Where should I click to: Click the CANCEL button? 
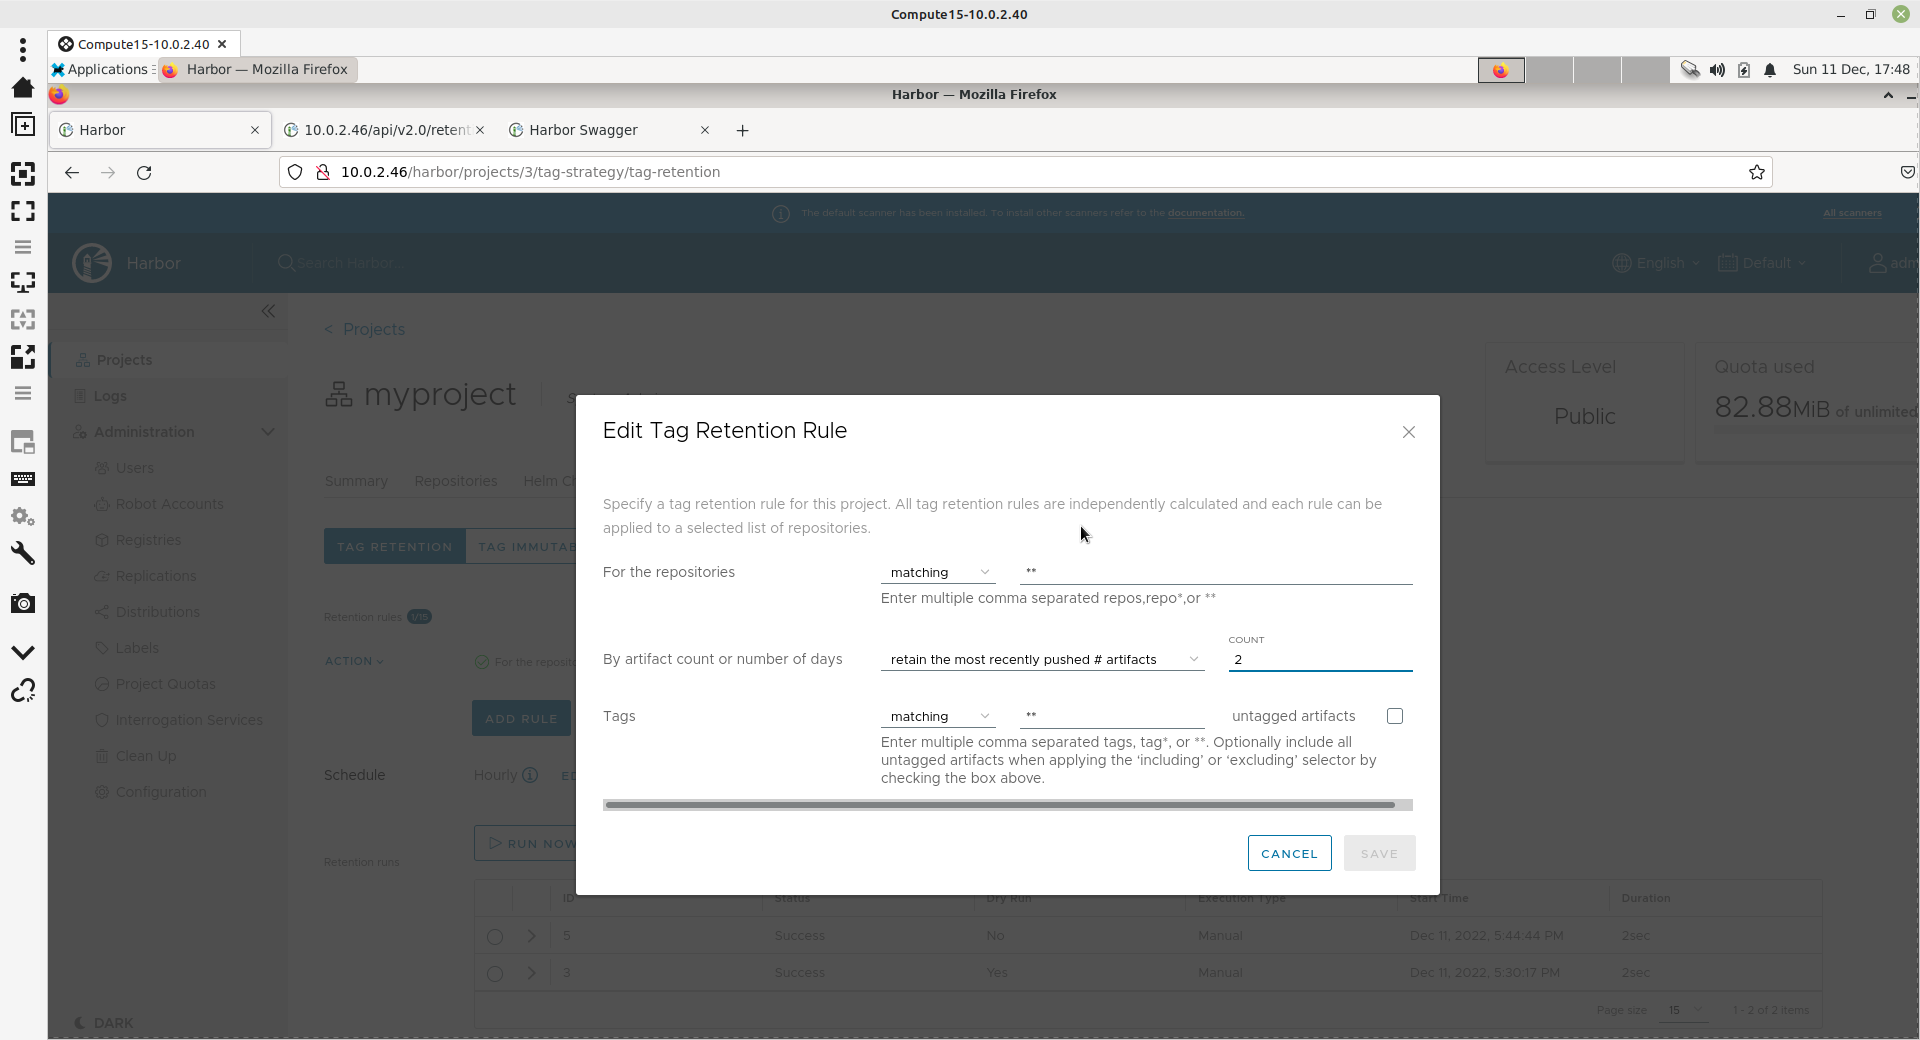tap(1289, 854)
